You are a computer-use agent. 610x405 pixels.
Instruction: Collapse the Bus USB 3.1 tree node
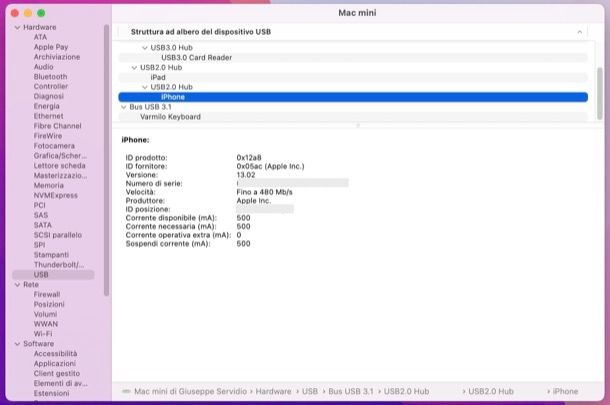pyautogui.click(x=124, y=107)
